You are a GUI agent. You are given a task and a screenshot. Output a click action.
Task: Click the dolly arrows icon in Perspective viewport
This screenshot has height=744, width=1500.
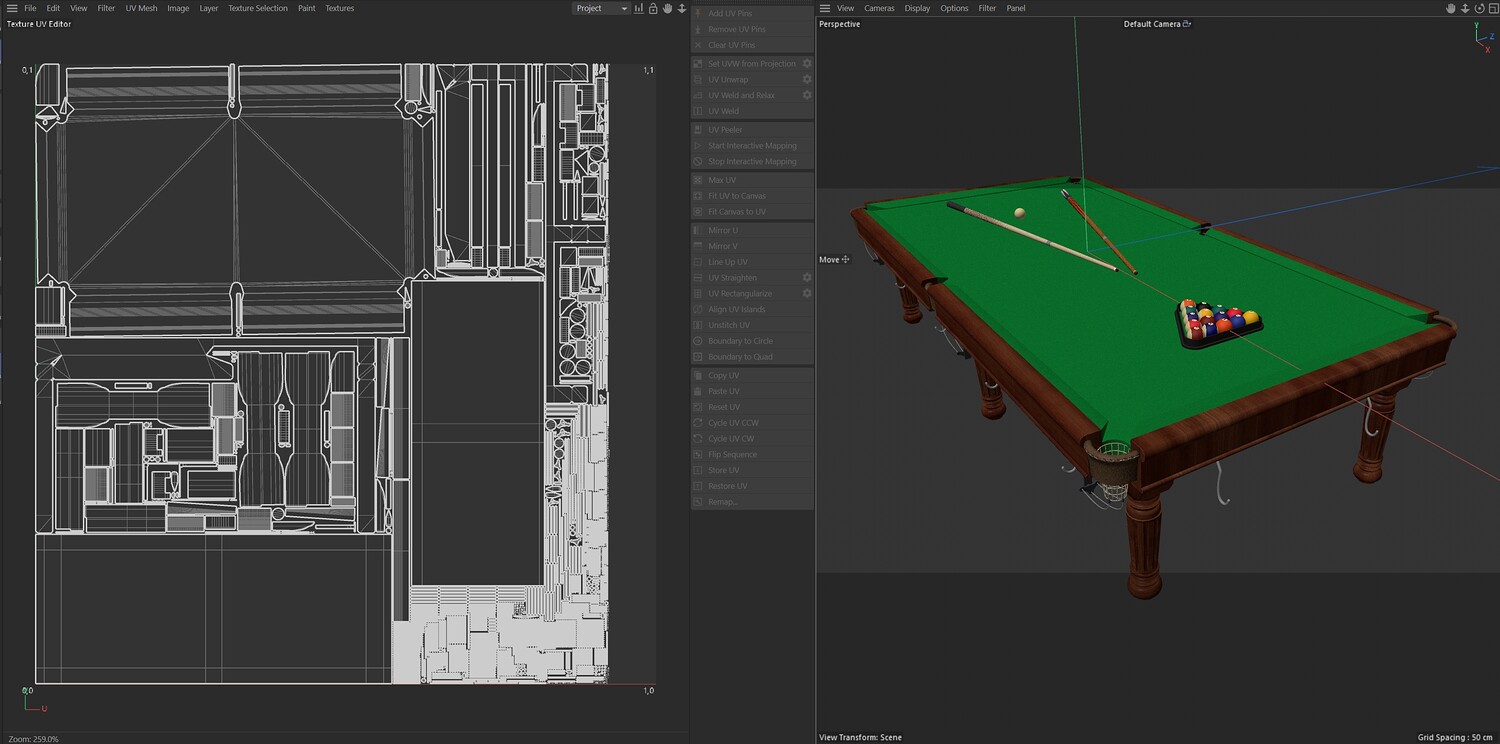1464,8
